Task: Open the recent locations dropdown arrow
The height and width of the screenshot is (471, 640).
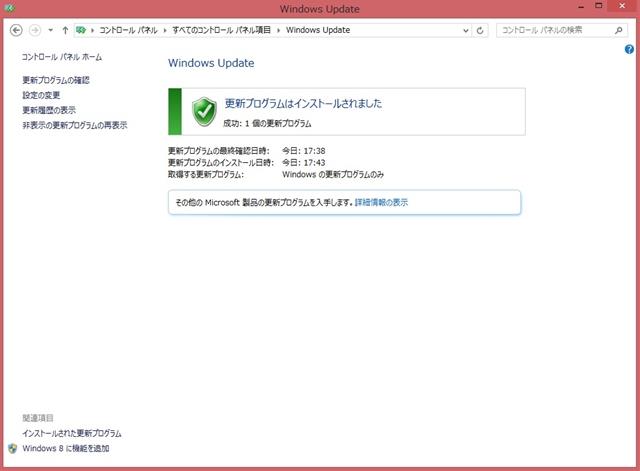Action: 50,30
